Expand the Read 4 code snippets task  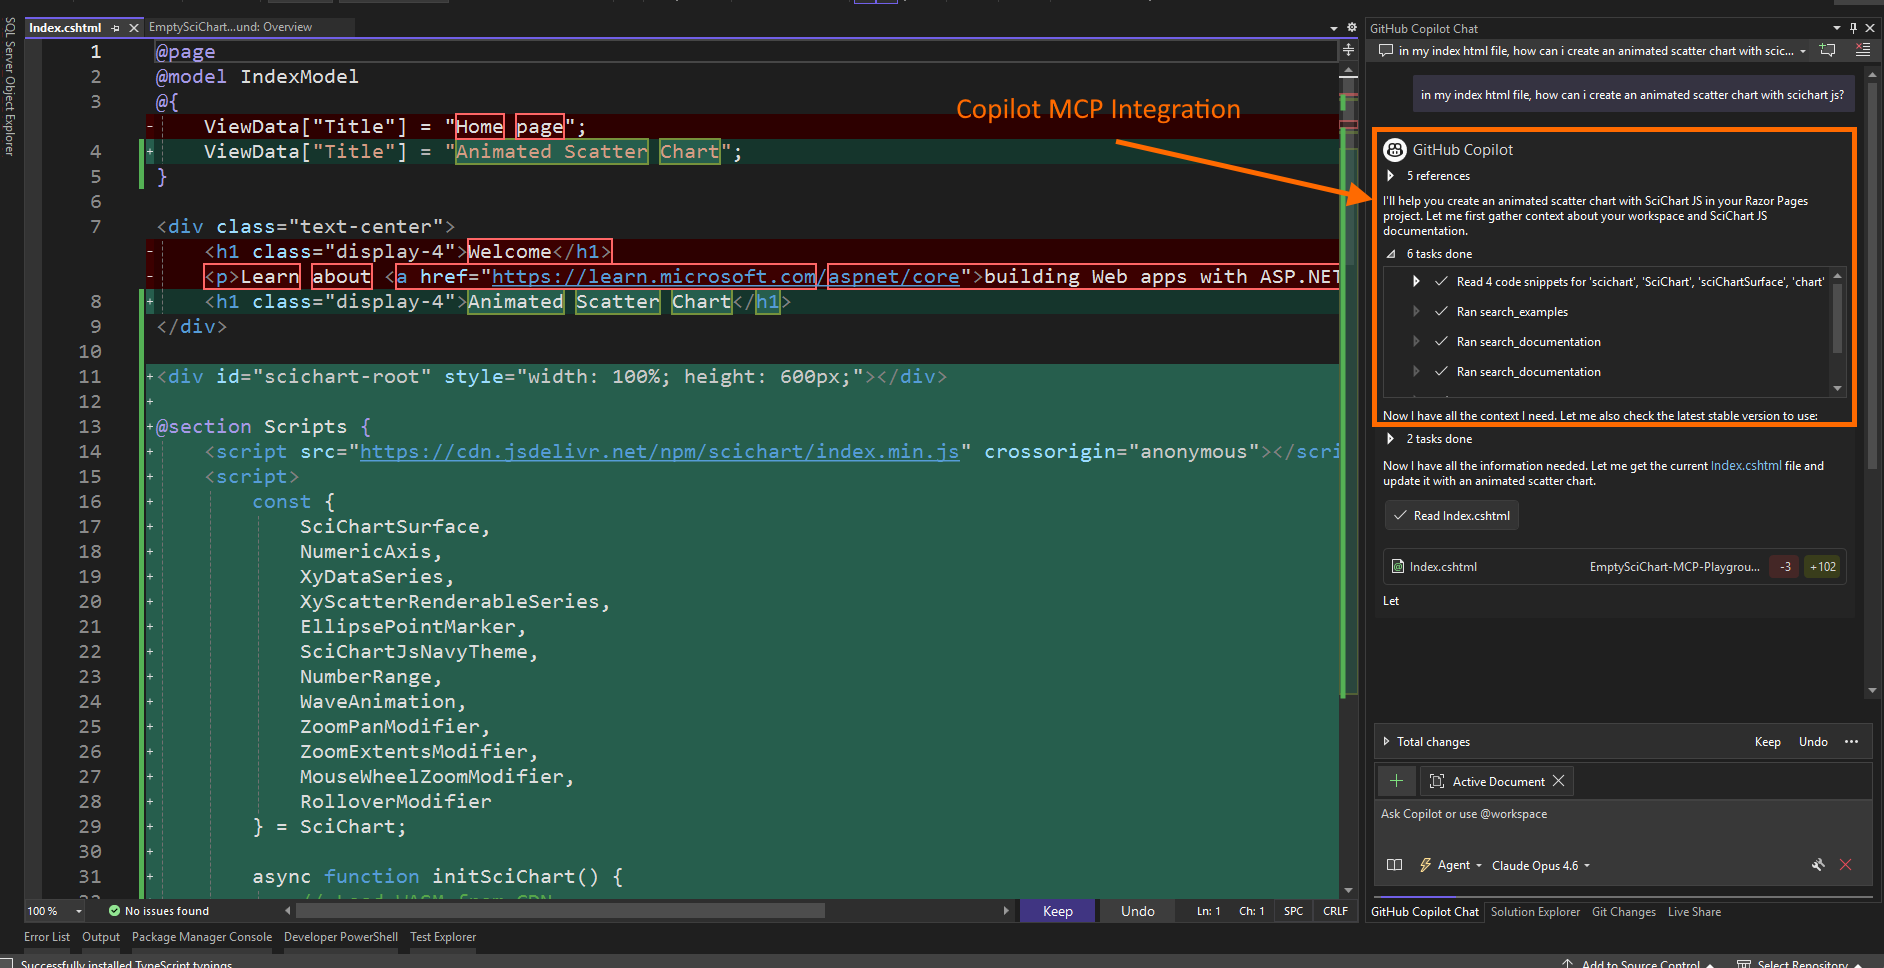click(1416, 282)
